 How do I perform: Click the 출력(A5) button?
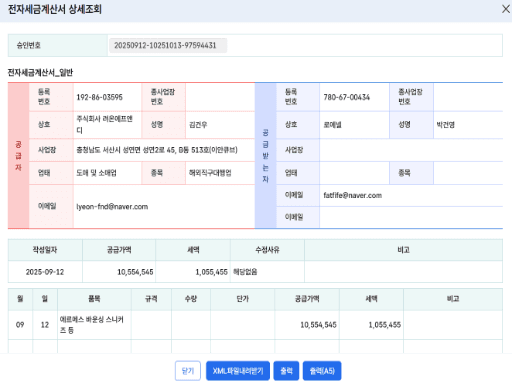point(322,371)
